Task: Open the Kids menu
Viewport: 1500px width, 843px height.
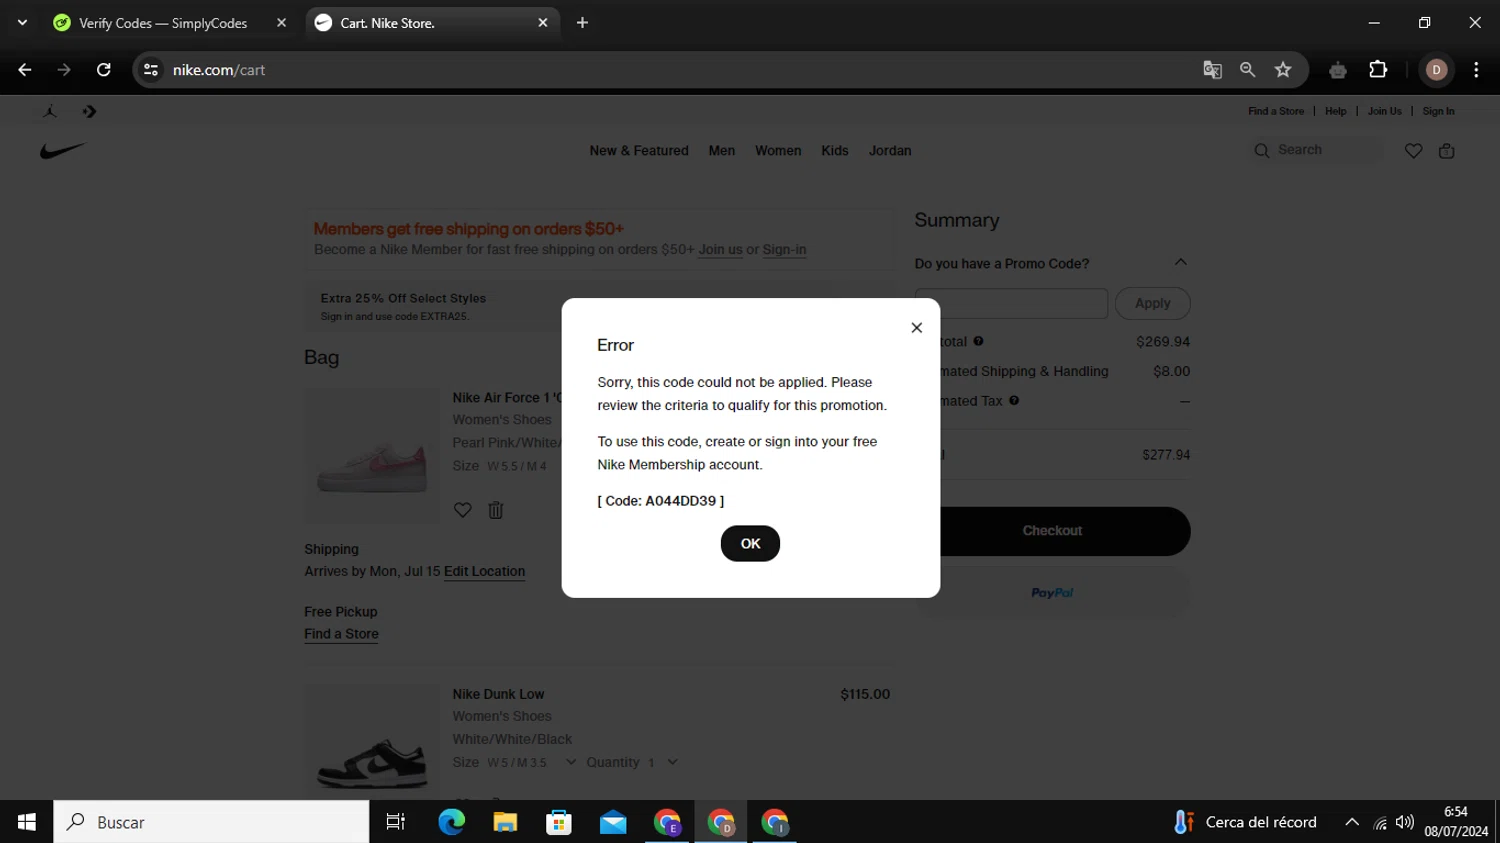Action: click(x=835, y=151)
